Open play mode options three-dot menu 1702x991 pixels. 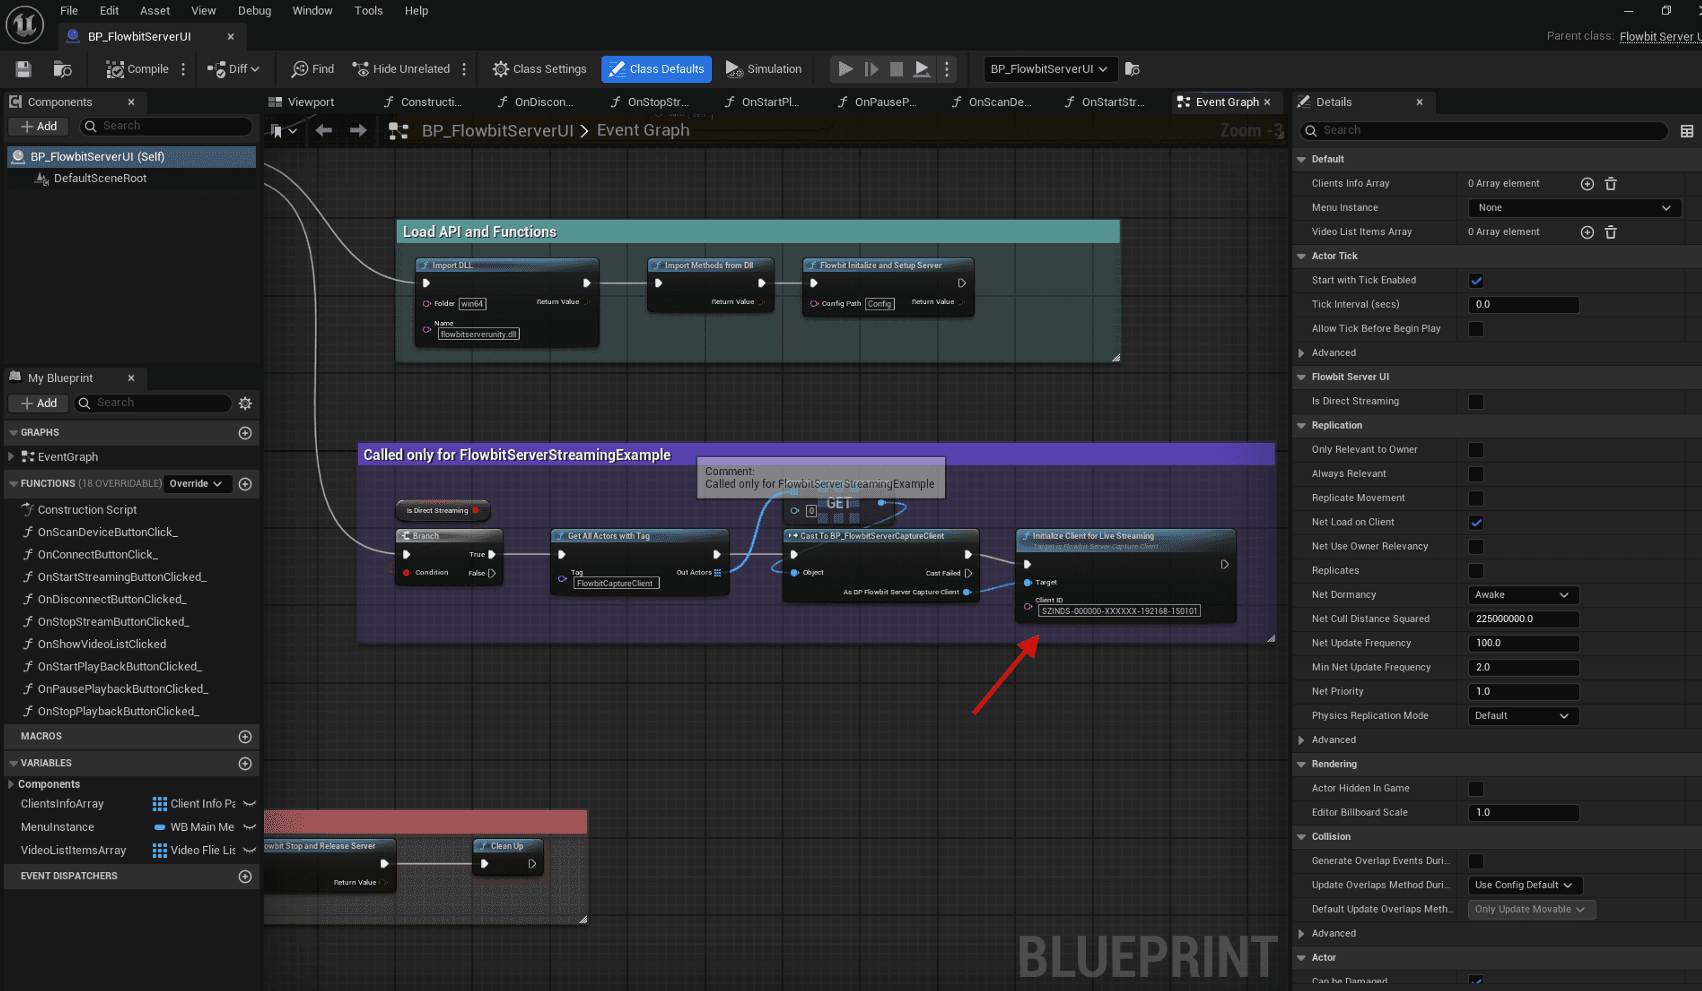[x=947, y=69]
